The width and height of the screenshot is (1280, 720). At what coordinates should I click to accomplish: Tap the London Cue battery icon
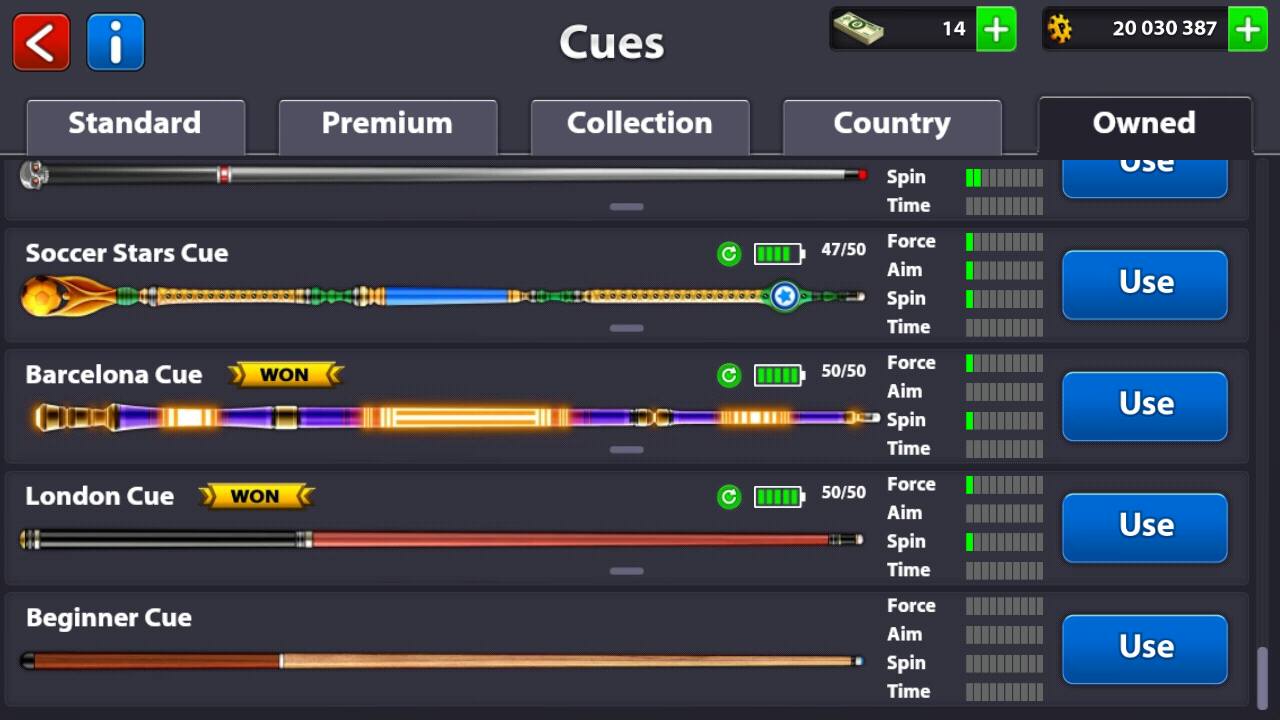point(779,496)
